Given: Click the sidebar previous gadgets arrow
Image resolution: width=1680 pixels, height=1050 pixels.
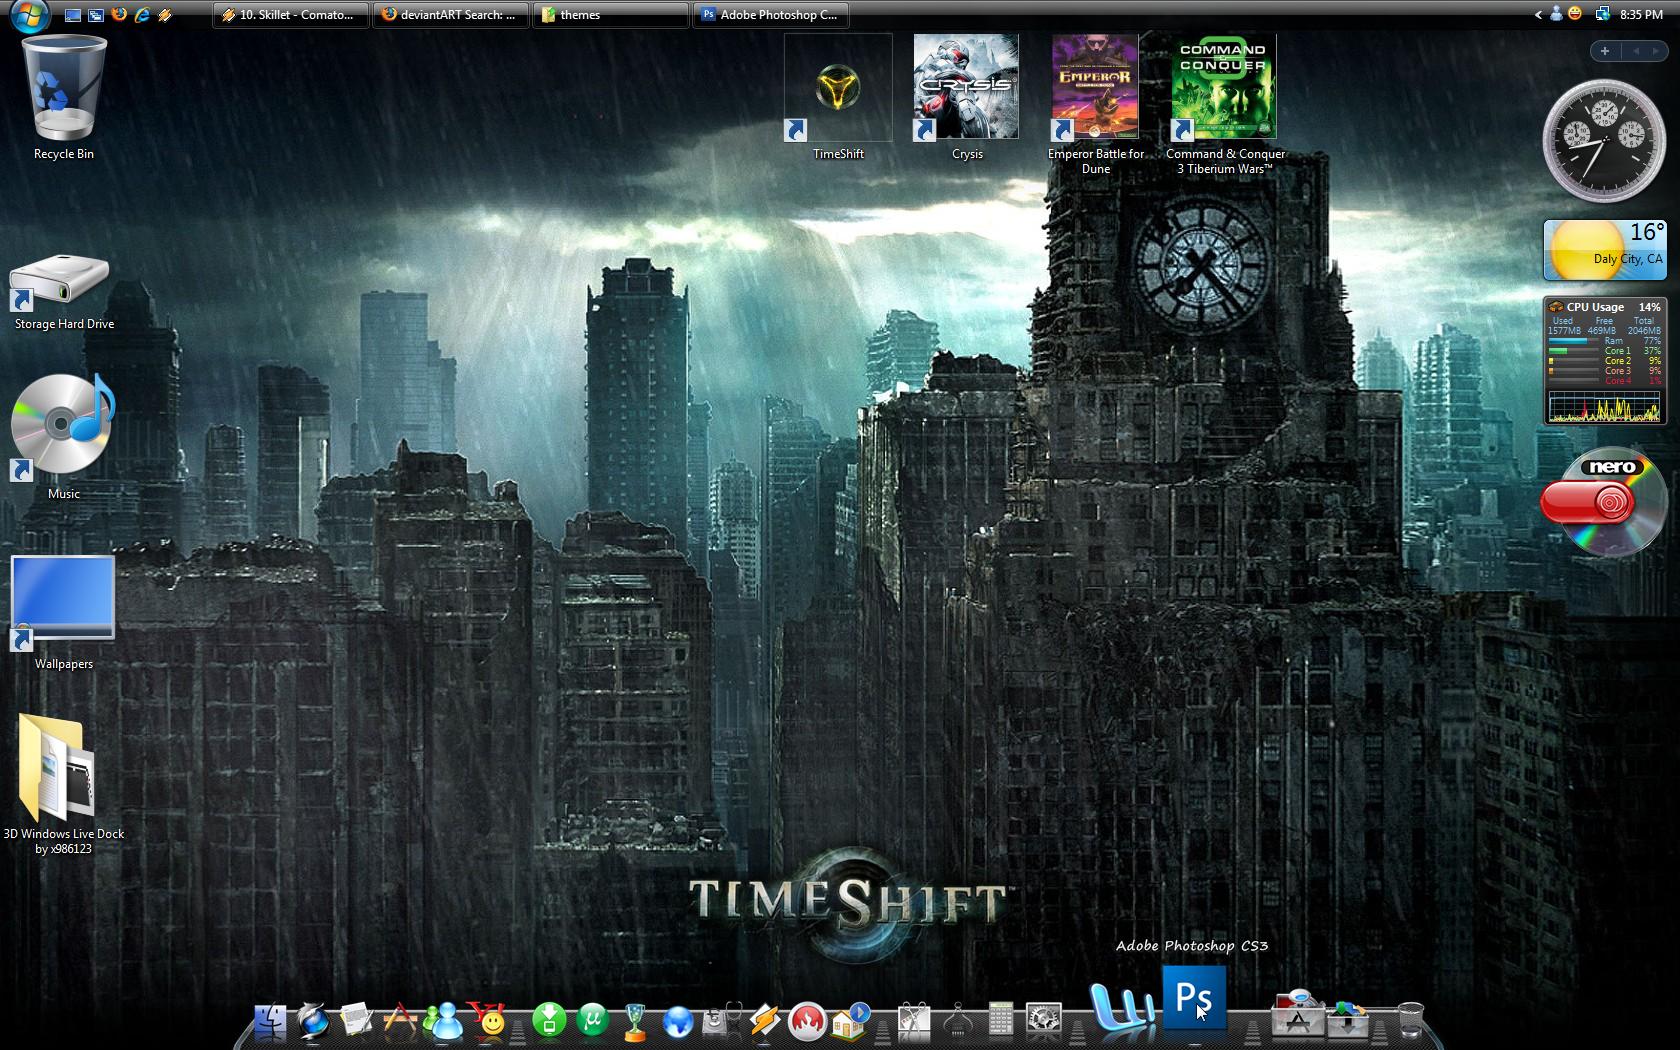Looking at the screenshot, I should 1636,51.
